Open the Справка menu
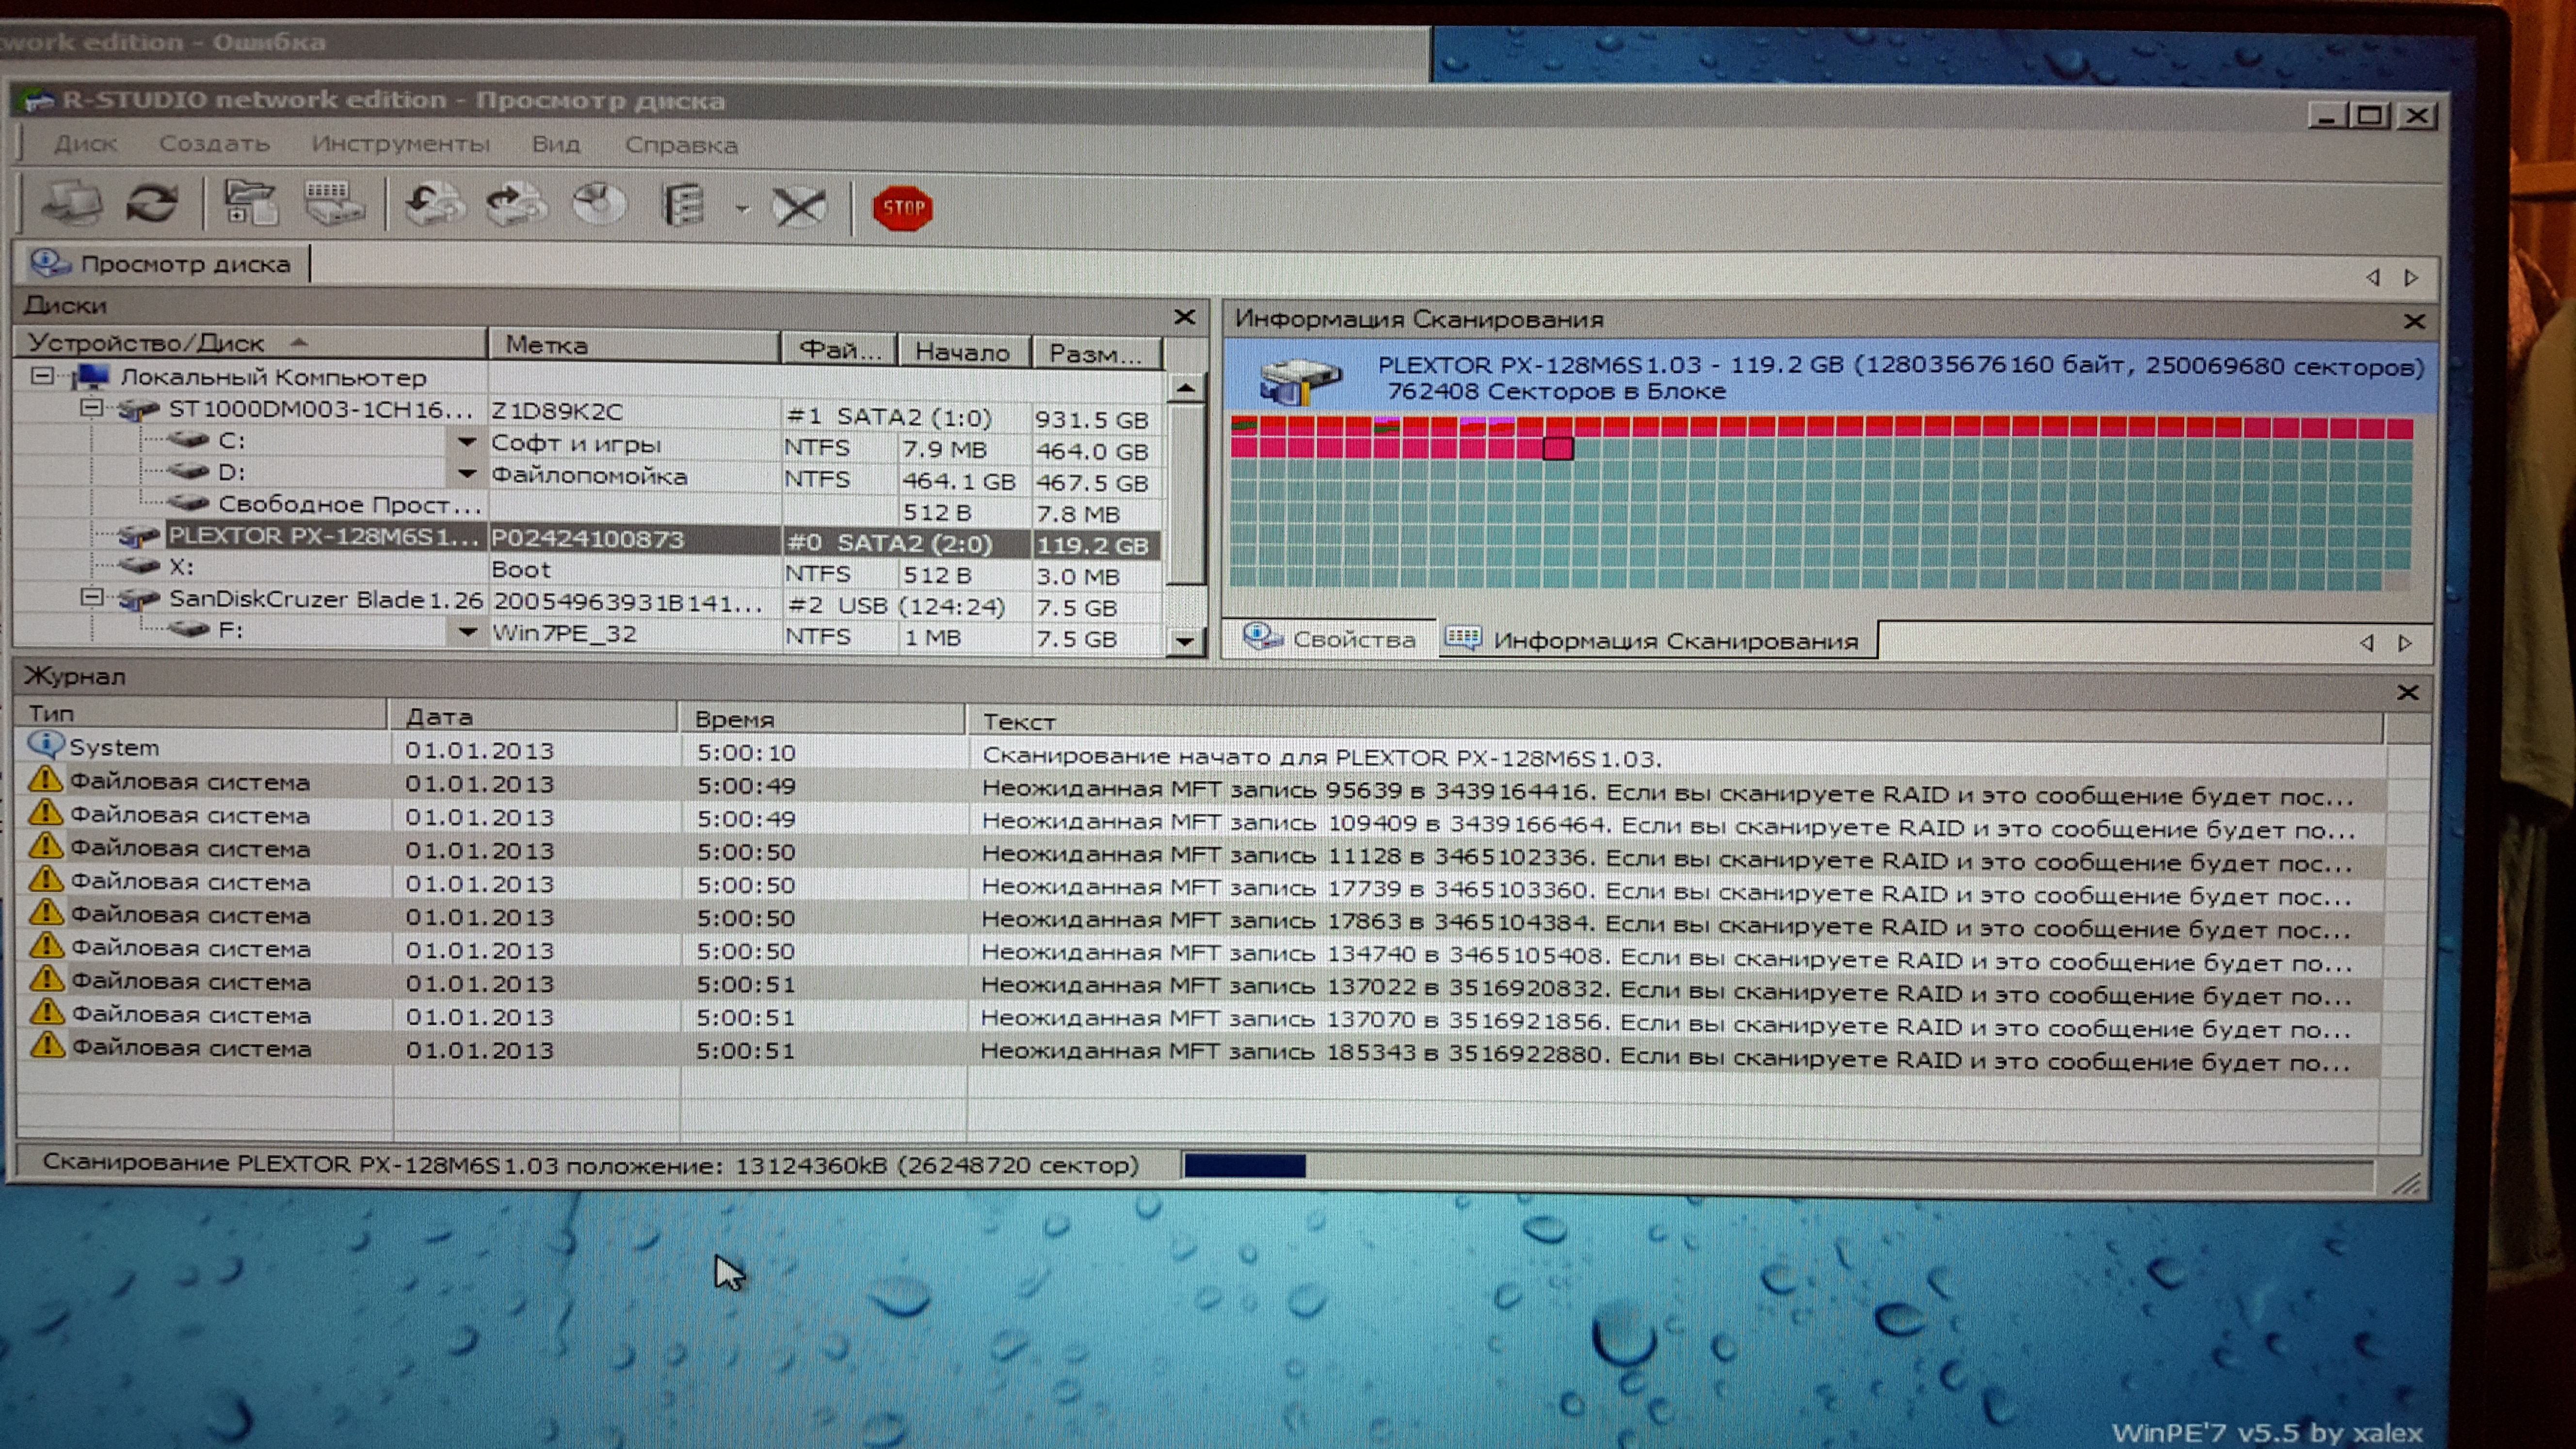The width and height of the screenshot is (2576, 1449). tap(681, 145)
